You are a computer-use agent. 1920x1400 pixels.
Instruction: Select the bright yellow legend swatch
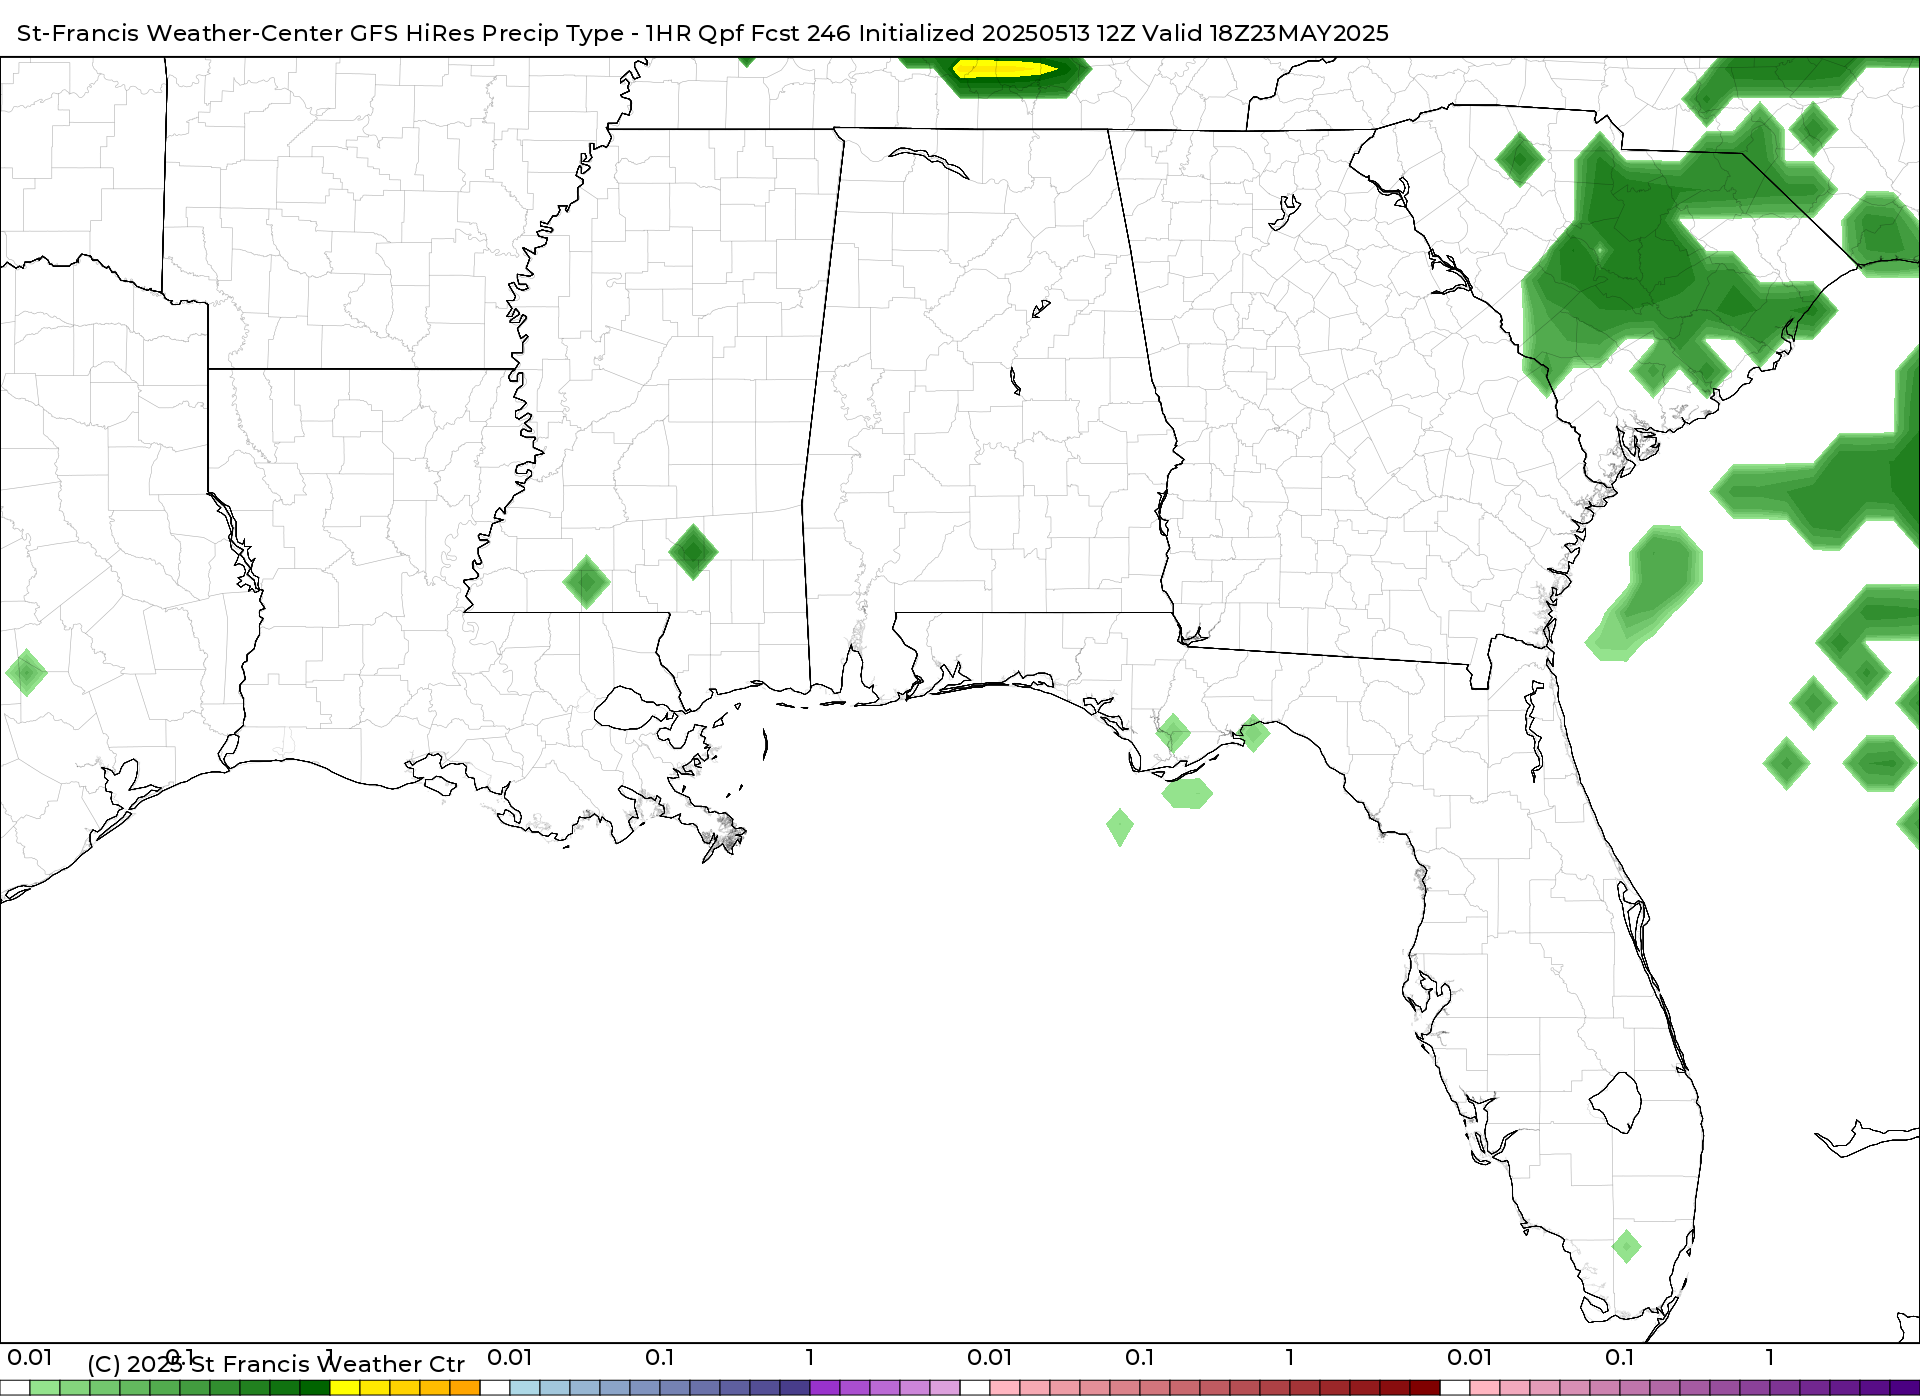pyautogui.click(x=345, y=1388)
